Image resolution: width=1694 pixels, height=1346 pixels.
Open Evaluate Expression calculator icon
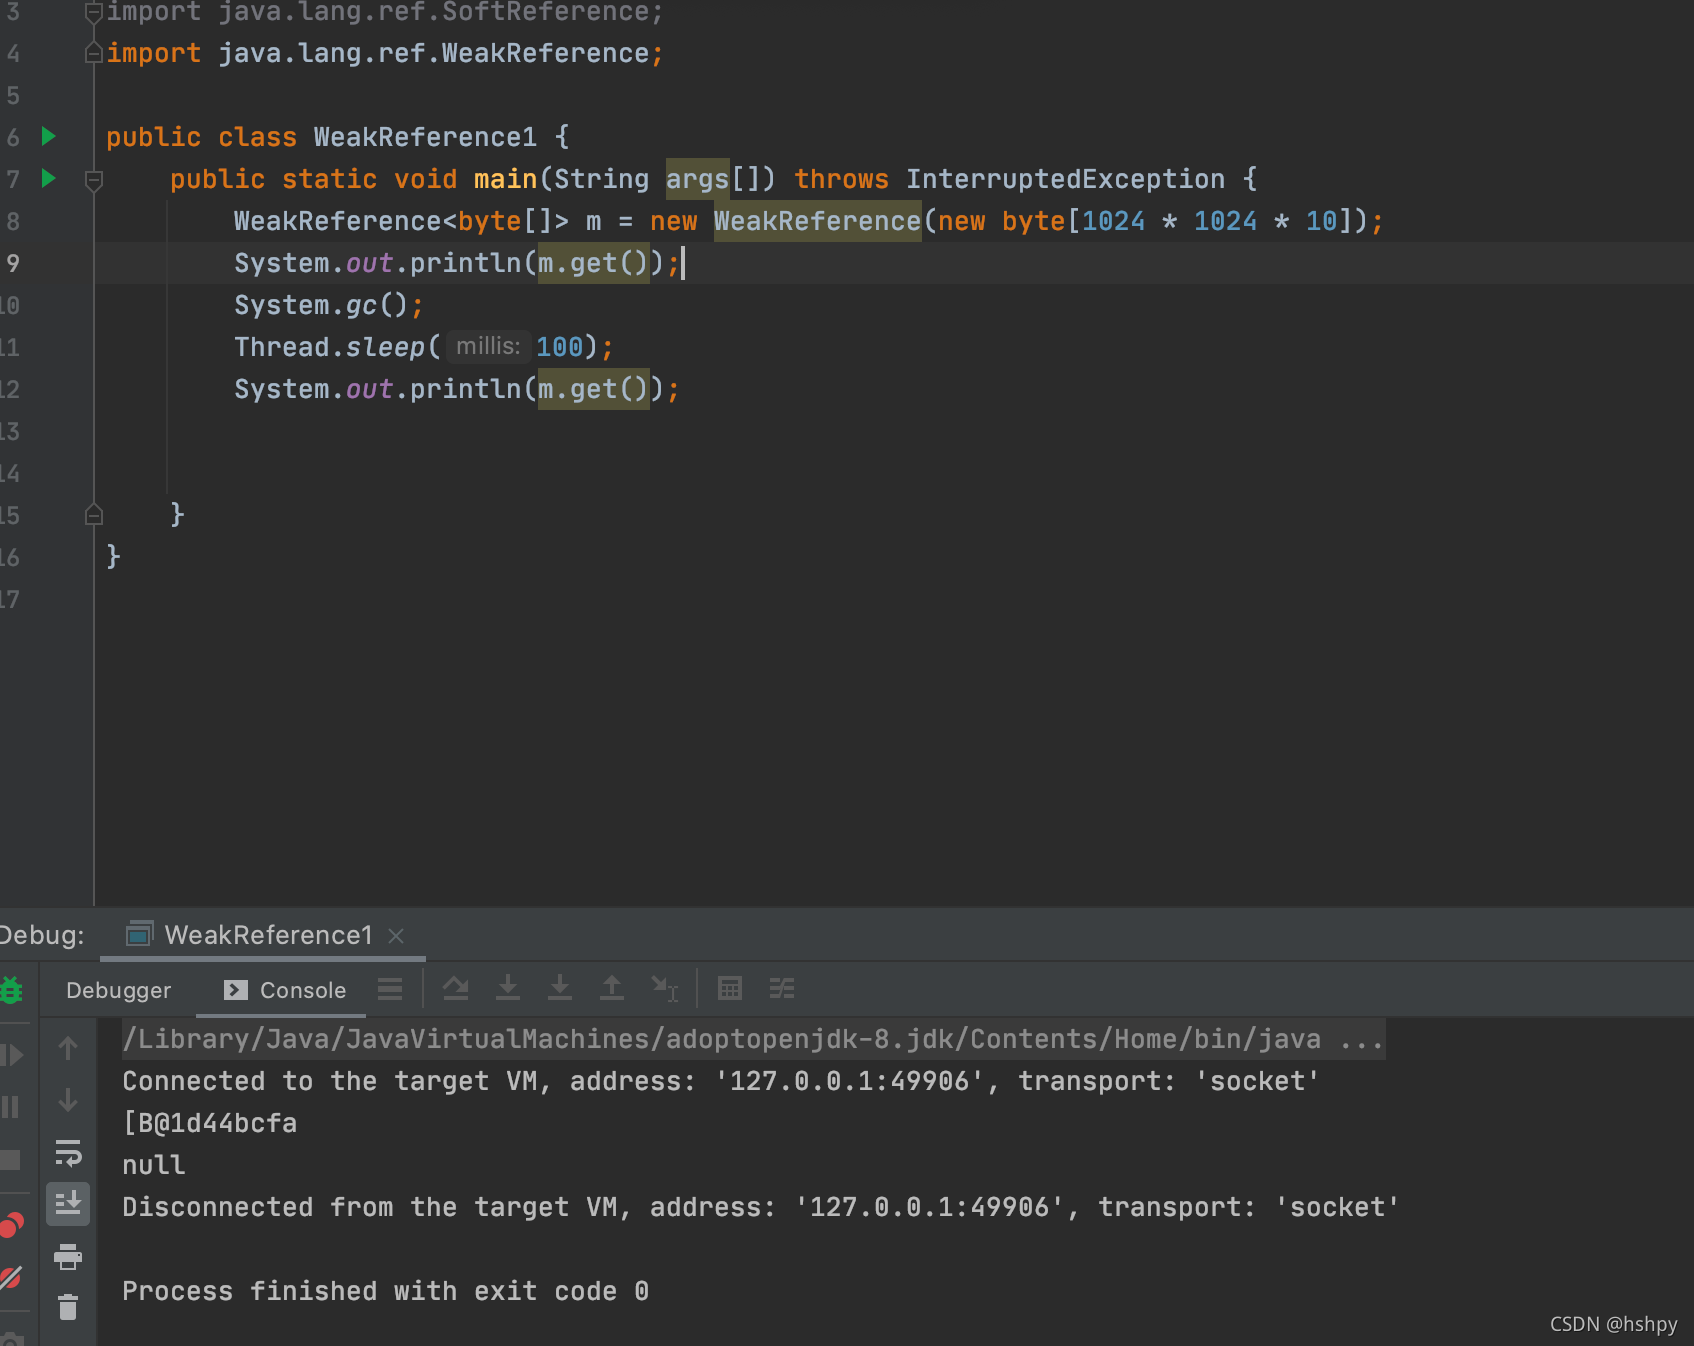[730, 989]
